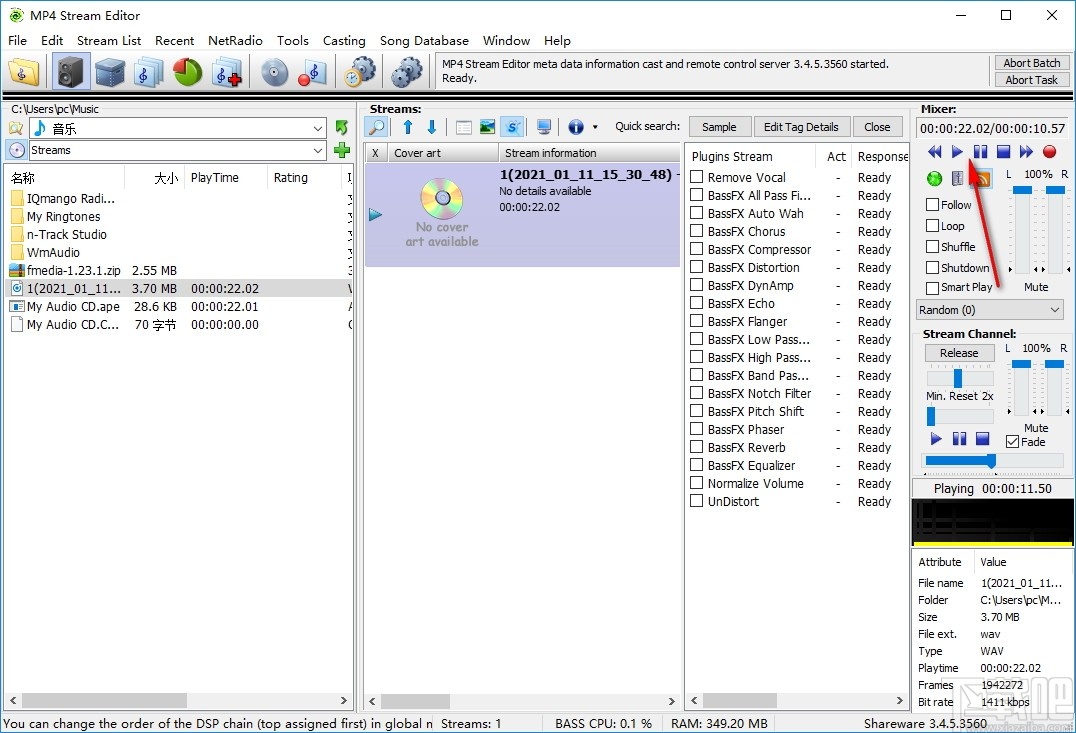
Task: Click the blue progress slider in Stream Channel
Action: (958, 460)
